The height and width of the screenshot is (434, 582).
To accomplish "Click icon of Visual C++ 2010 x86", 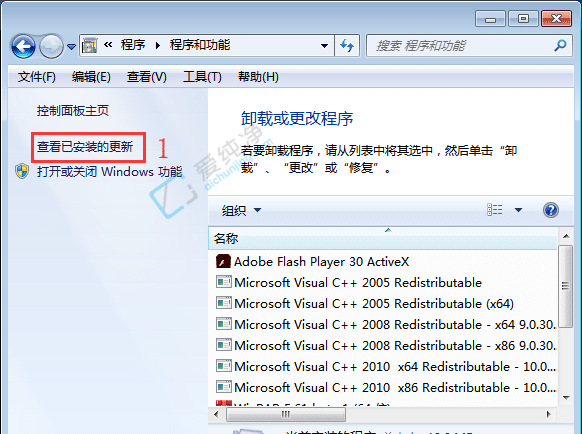I will (223, 387).
